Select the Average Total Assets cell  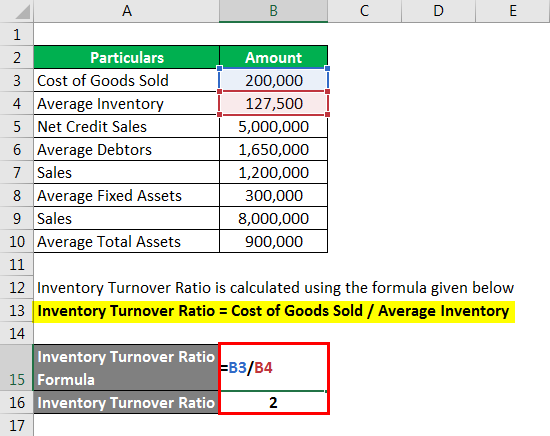coord(127,241)
